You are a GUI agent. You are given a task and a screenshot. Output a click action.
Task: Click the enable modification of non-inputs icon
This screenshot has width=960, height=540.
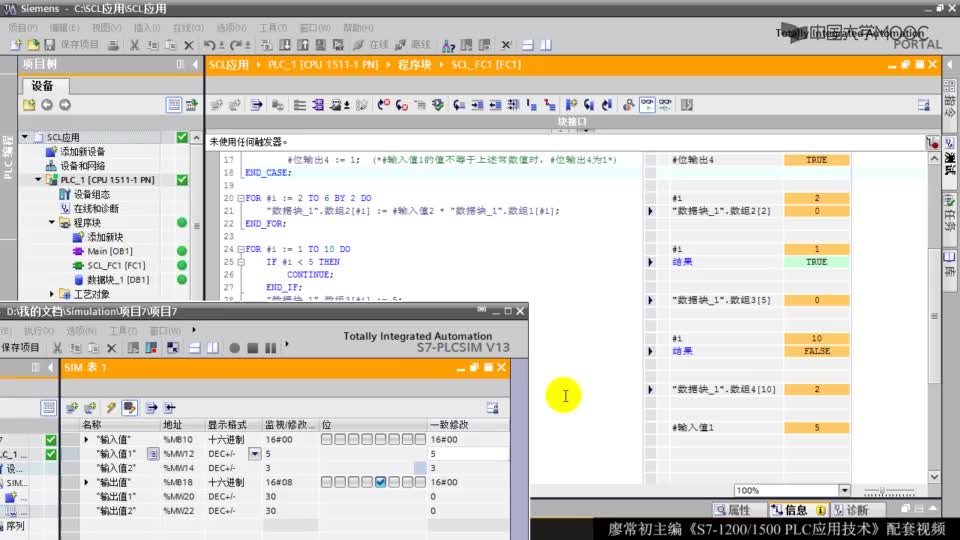[x=129, y=408]
